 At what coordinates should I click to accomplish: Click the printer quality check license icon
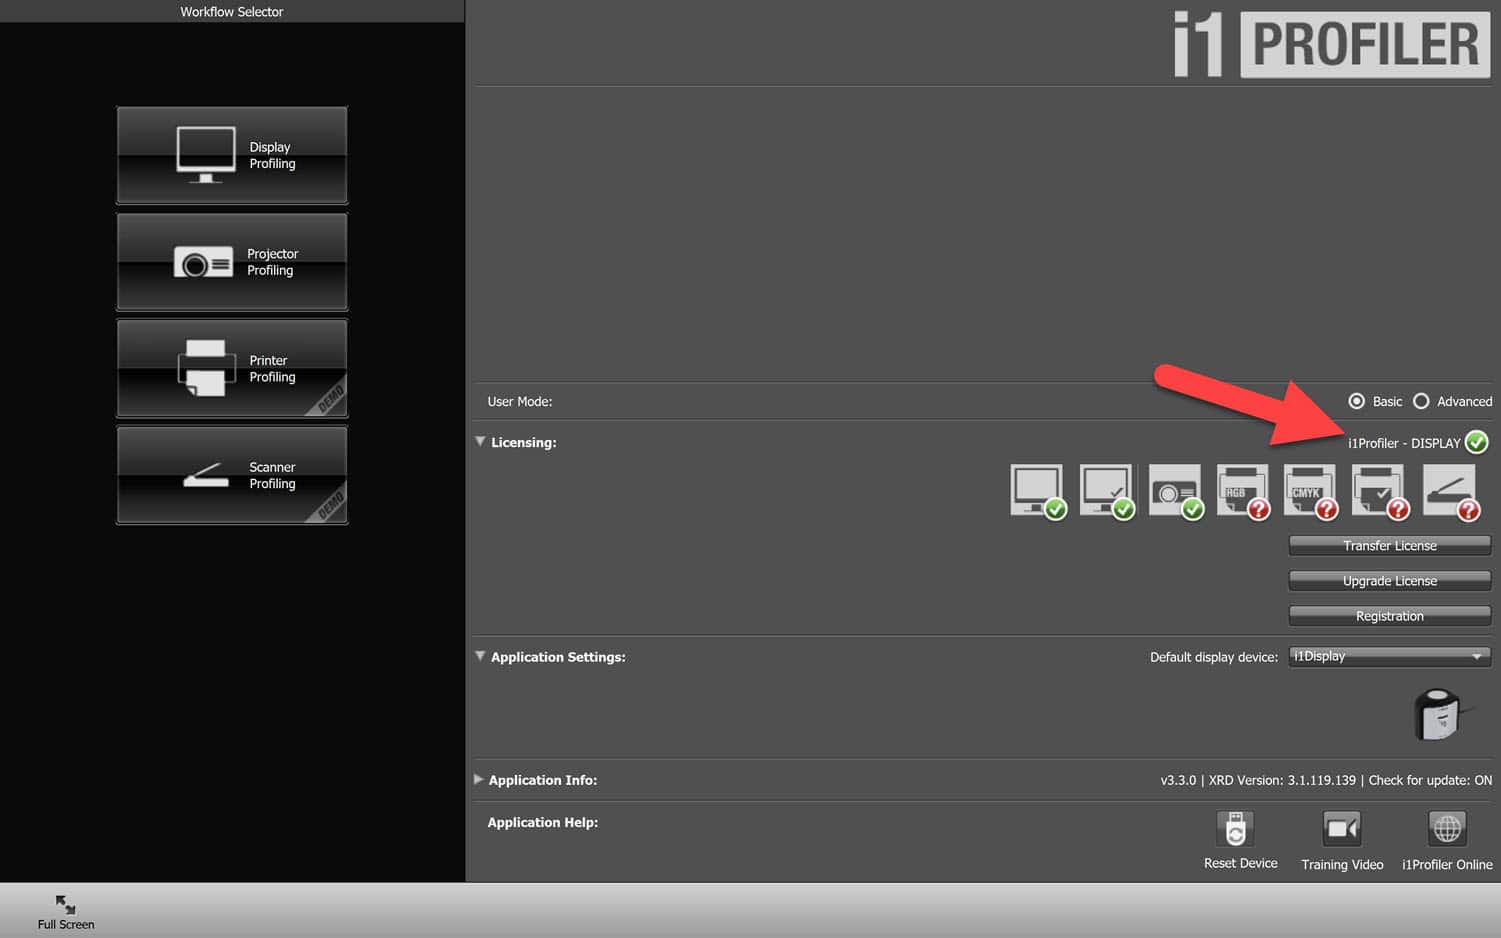click(1380, 491)
